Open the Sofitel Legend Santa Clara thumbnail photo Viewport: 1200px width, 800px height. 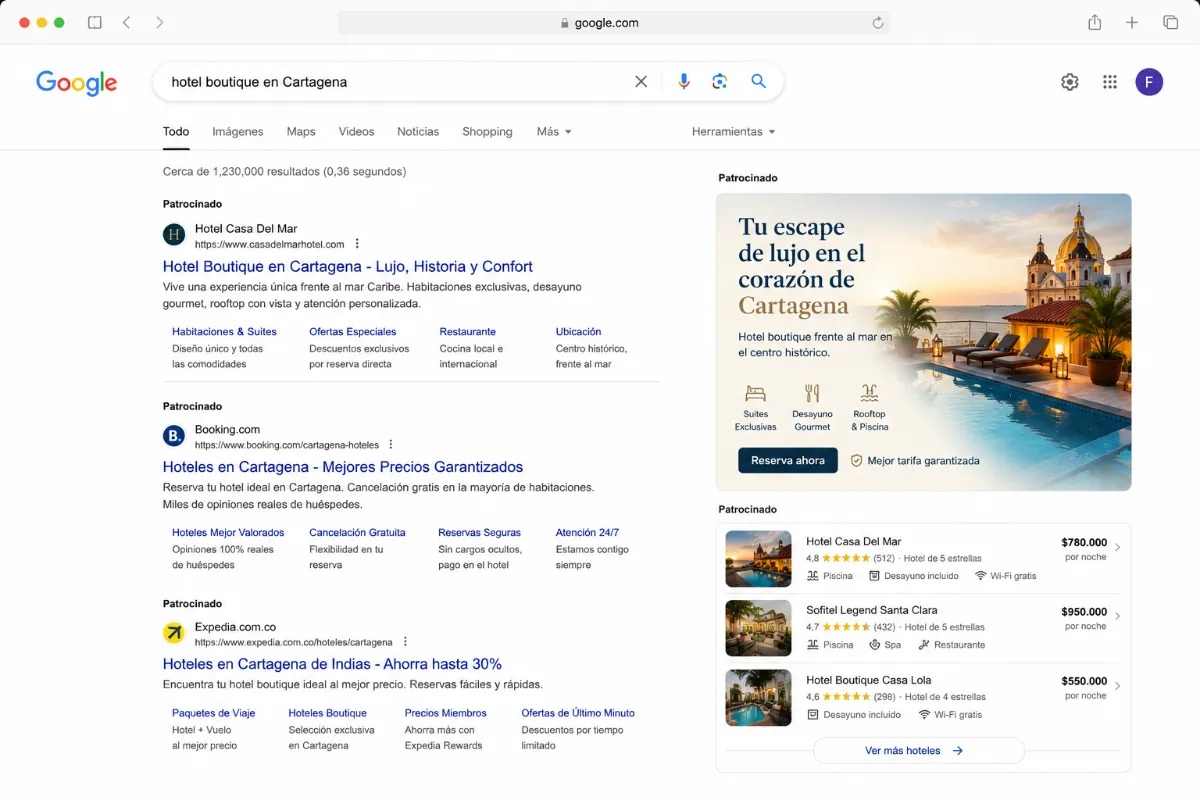point(758,628)
